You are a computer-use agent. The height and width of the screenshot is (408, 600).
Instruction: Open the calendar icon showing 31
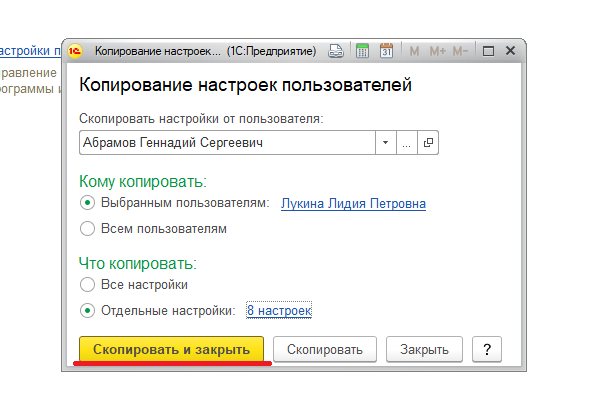(x=386, y=51)
